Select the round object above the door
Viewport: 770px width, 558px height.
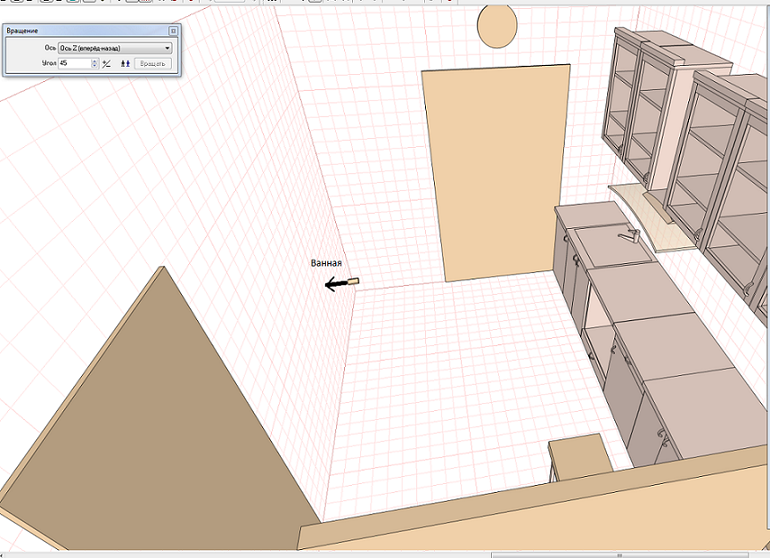click(497, 26)
